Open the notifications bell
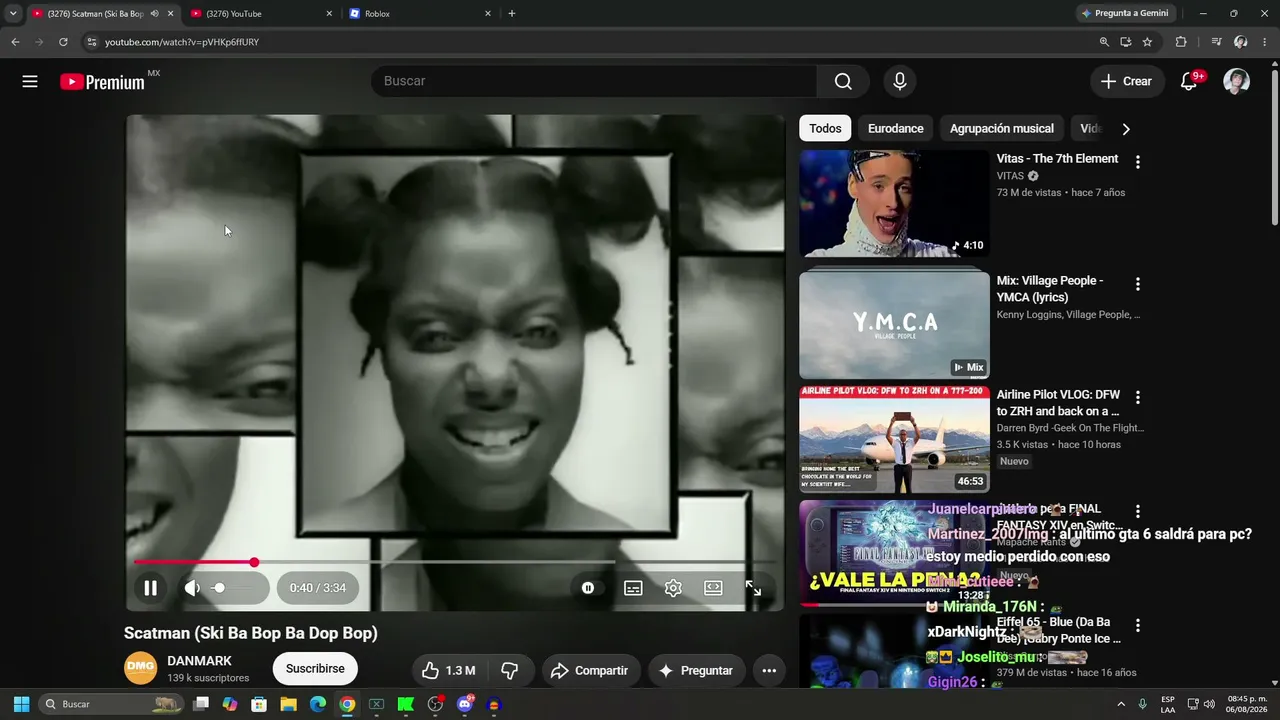 1189,81
